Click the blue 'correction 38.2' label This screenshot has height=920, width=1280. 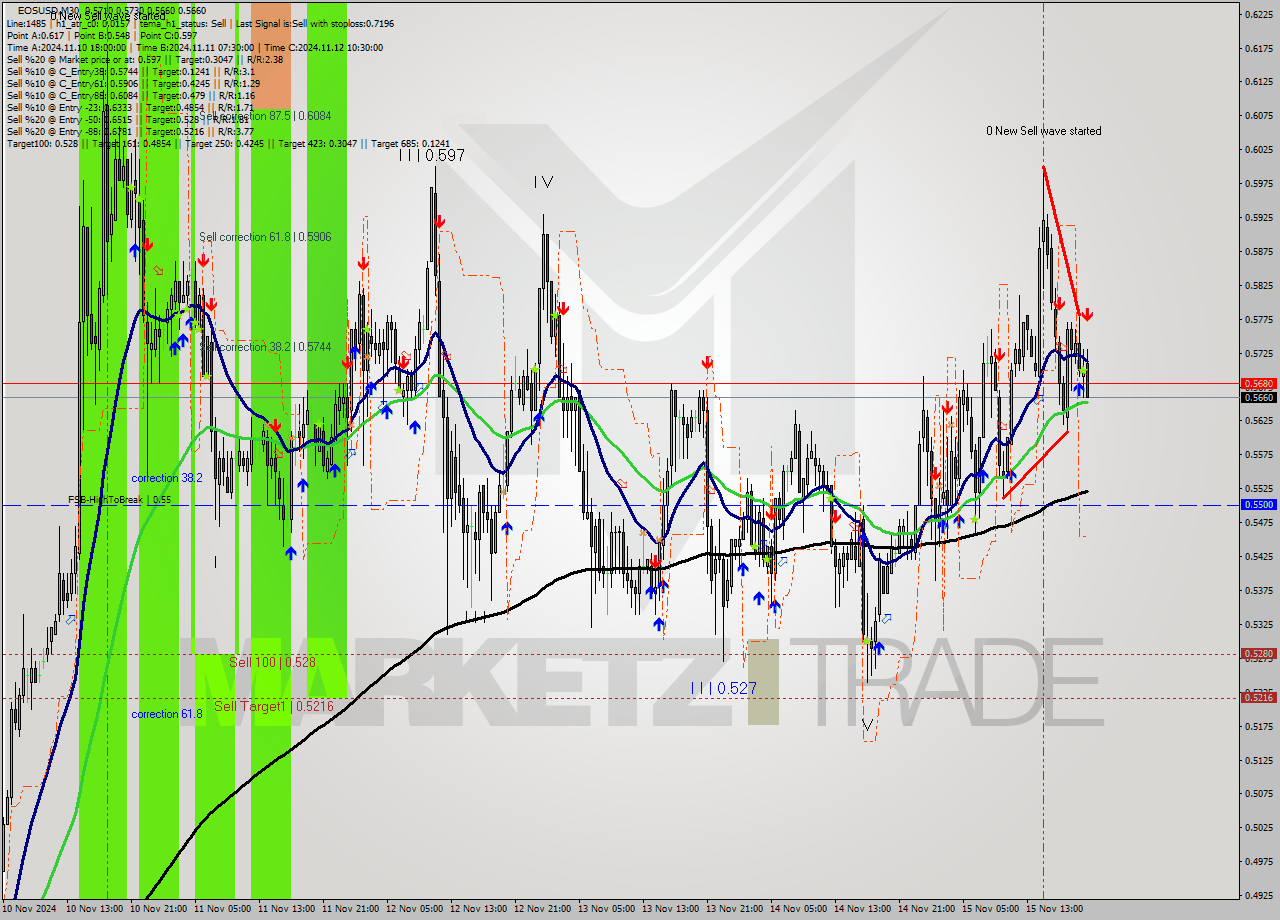(x=167, y=478)
